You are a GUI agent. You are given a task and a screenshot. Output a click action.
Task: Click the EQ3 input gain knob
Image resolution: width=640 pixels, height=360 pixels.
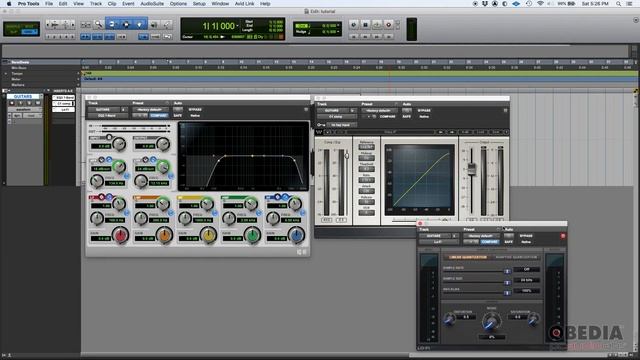pyautogui.click(x=119, y=144)
